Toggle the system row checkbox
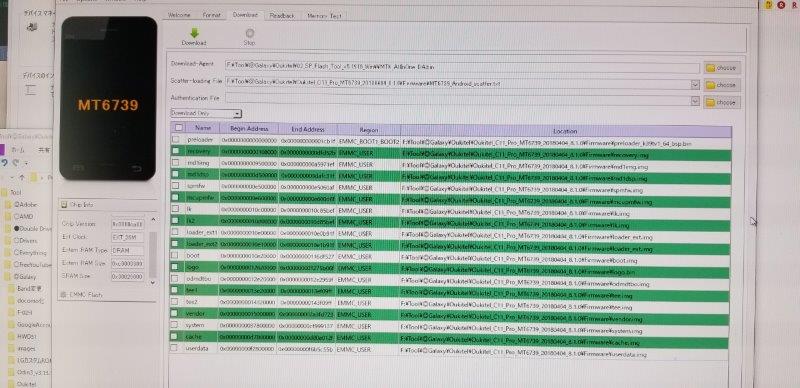Image resolution: width=800 pixels, height=388 pixels. coord(174,325)
